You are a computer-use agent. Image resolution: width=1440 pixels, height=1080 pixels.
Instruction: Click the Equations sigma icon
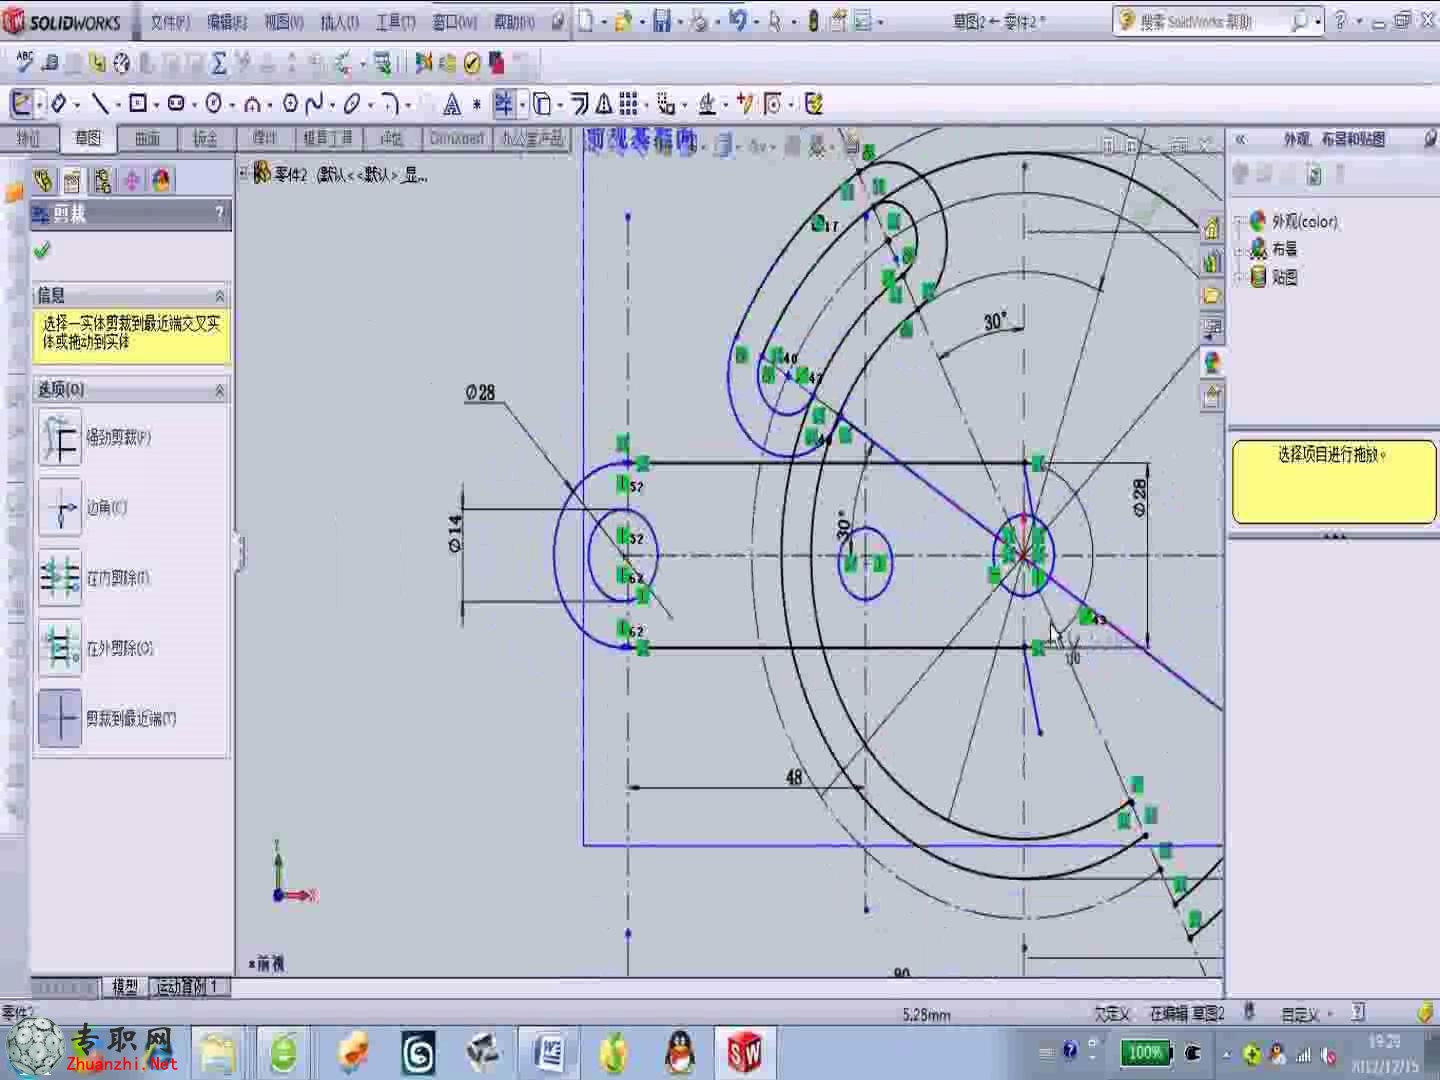point(219,64)
